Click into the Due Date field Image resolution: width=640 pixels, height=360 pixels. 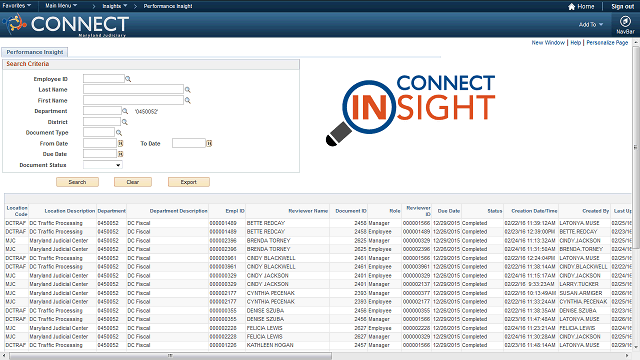point(100,154)
